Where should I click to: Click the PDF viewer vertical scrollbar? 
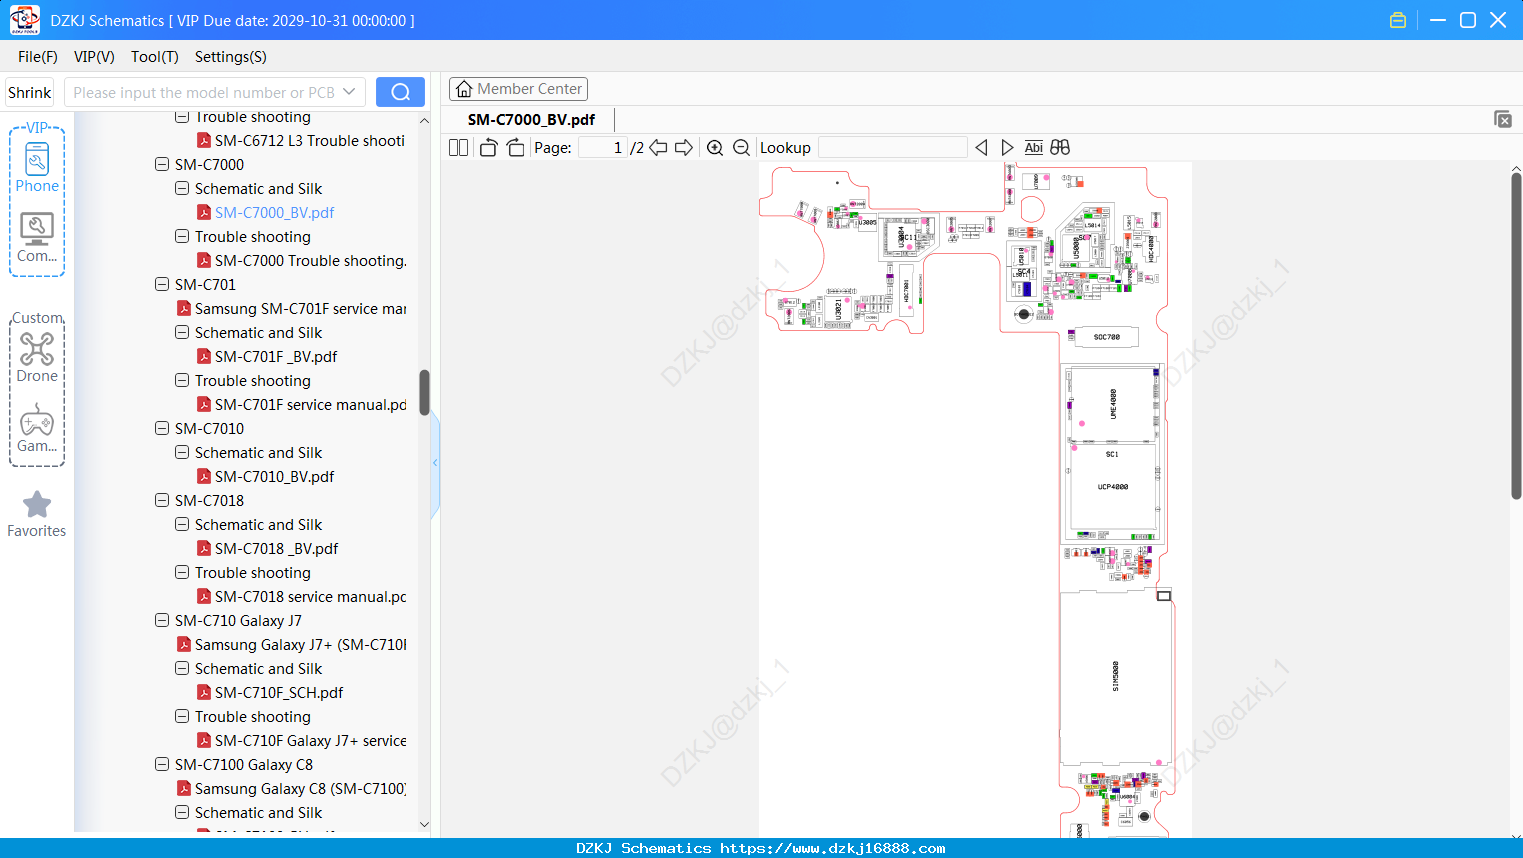pyautogui.click(x=1516, y=335)
